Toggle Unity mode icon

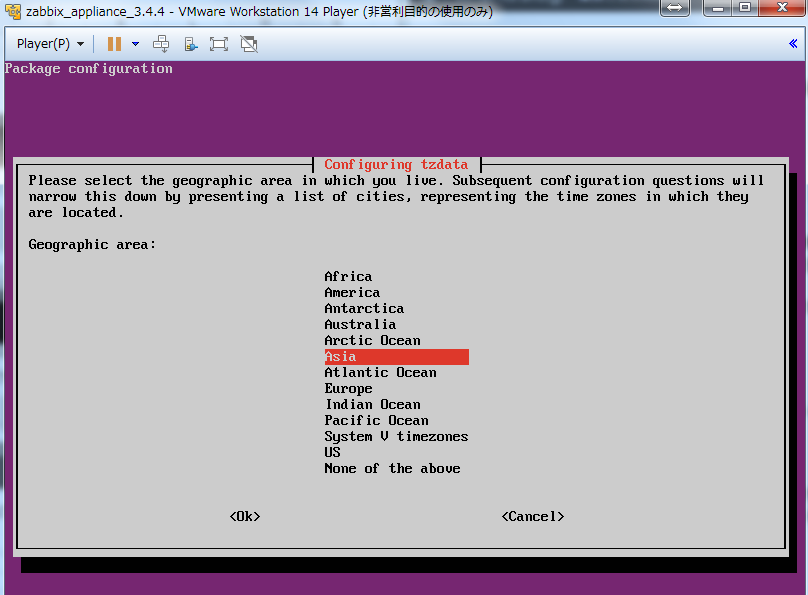[x=249, y=44]
